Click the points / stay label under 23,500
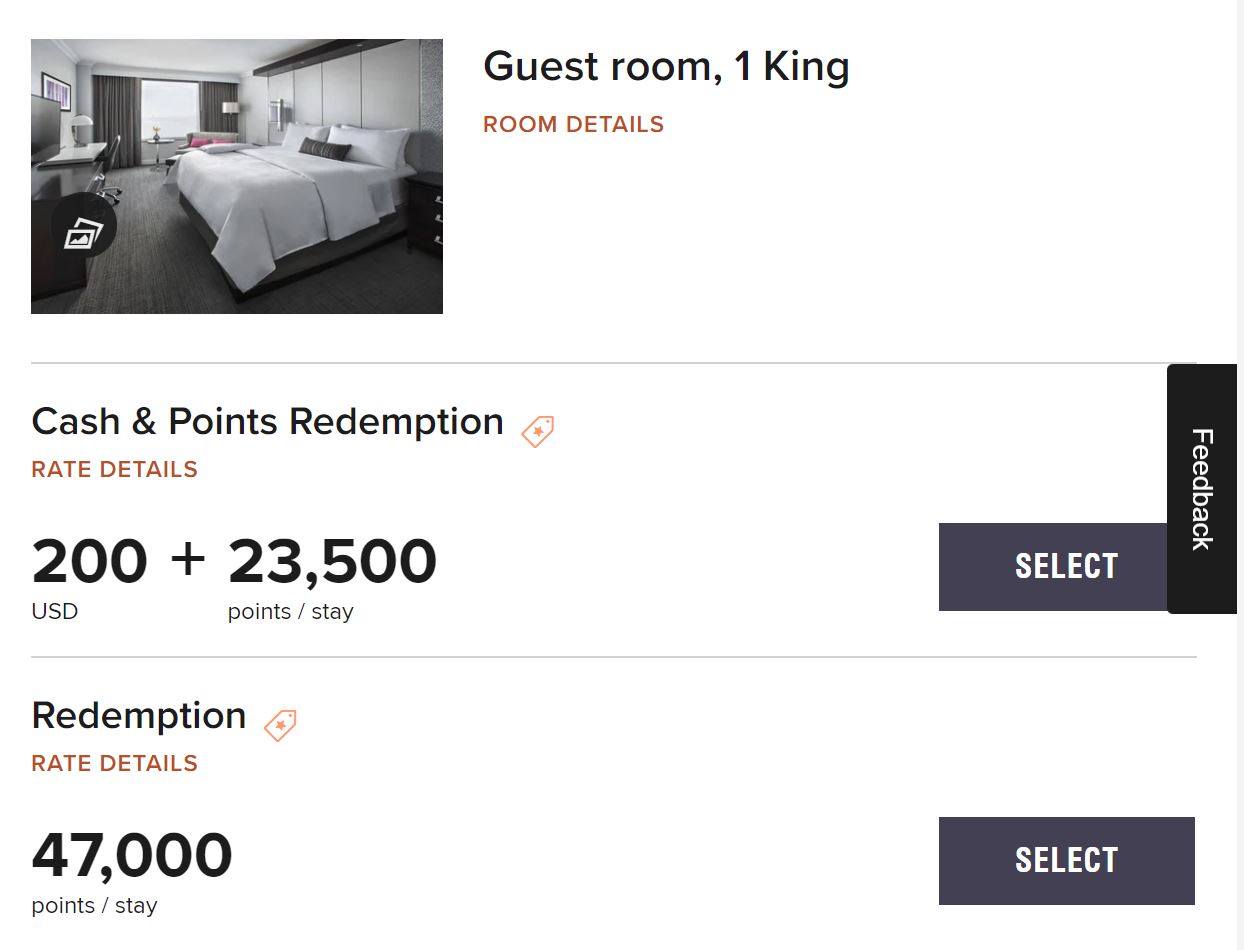 coord(290,611)
